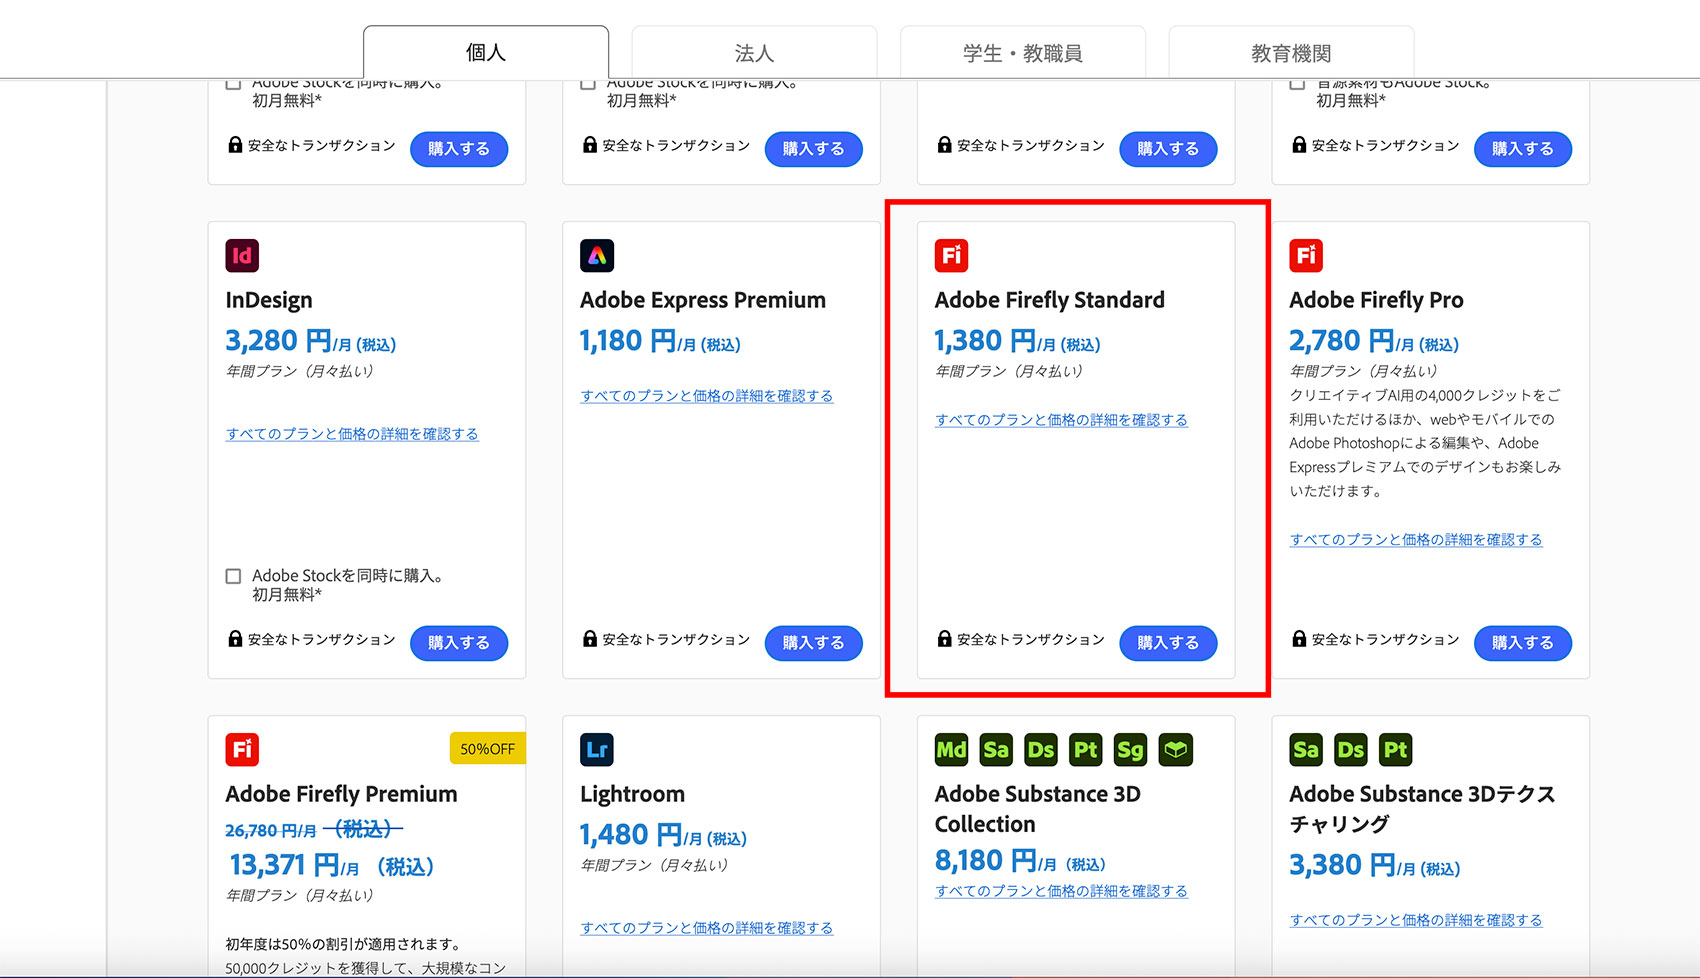Screen dimensions: 1700x978
Task: Click the Sg icon in Substance 3D Collection
Action: (x=1131, y=750)
